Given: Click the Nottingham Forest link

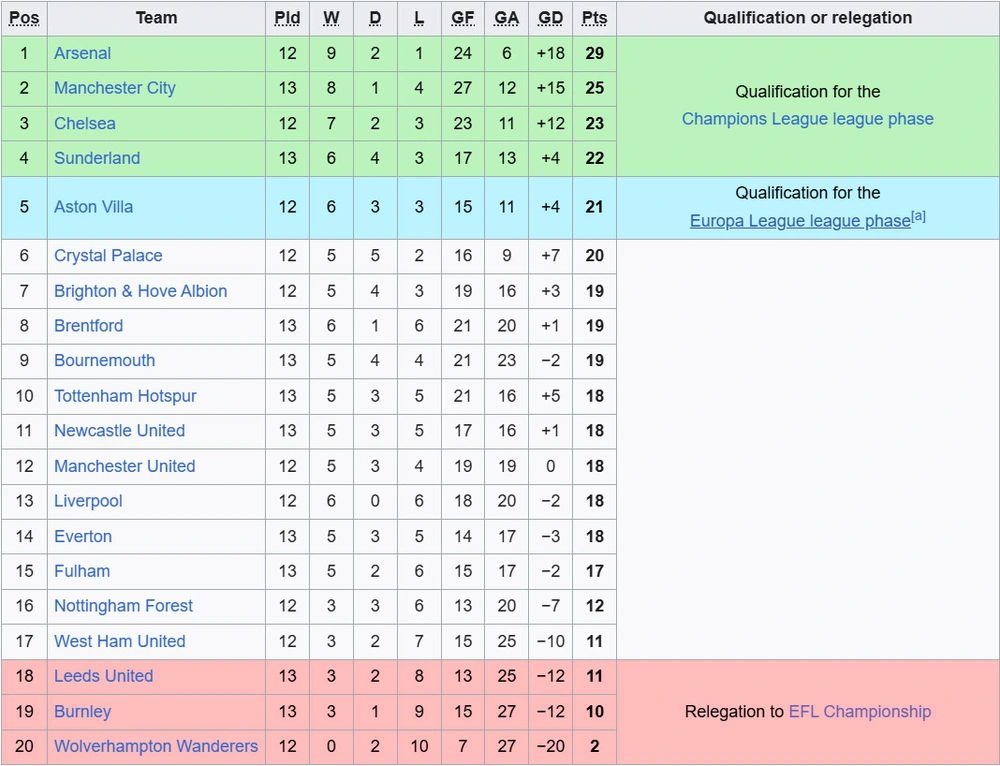Looking at the screenshot, I should click(123, 606).
